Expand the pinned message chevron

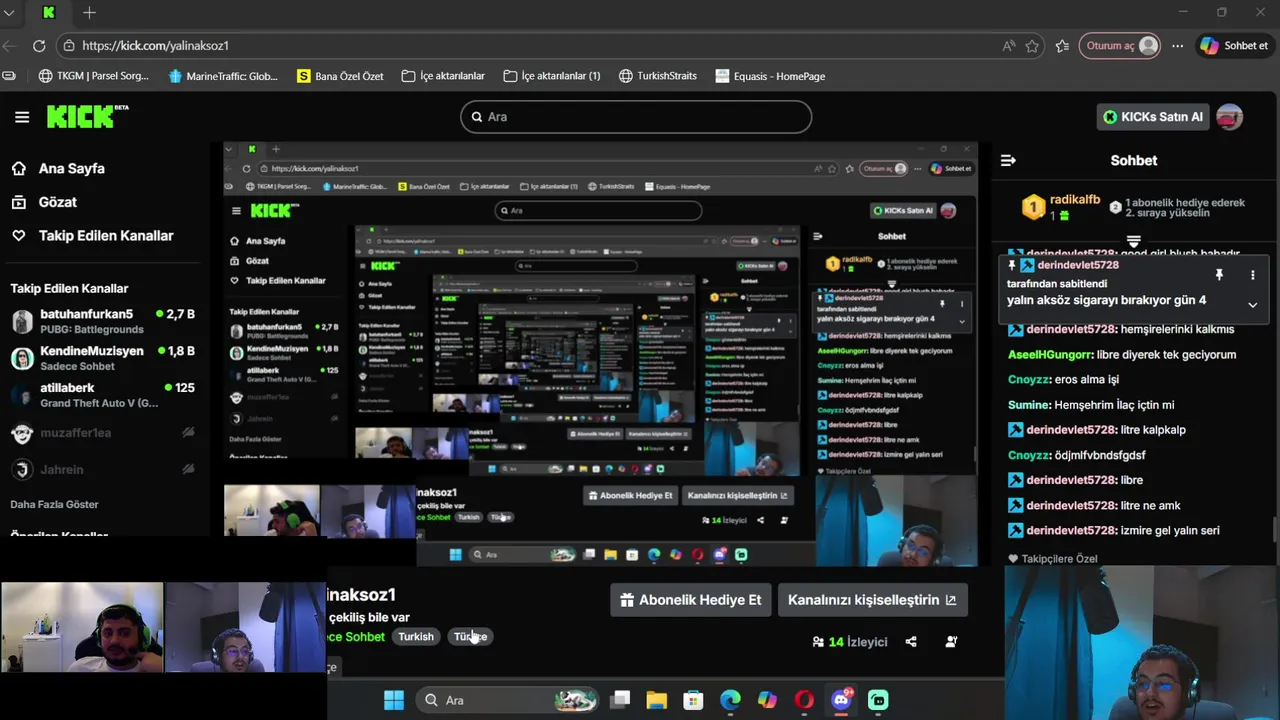coord(1252,304)
